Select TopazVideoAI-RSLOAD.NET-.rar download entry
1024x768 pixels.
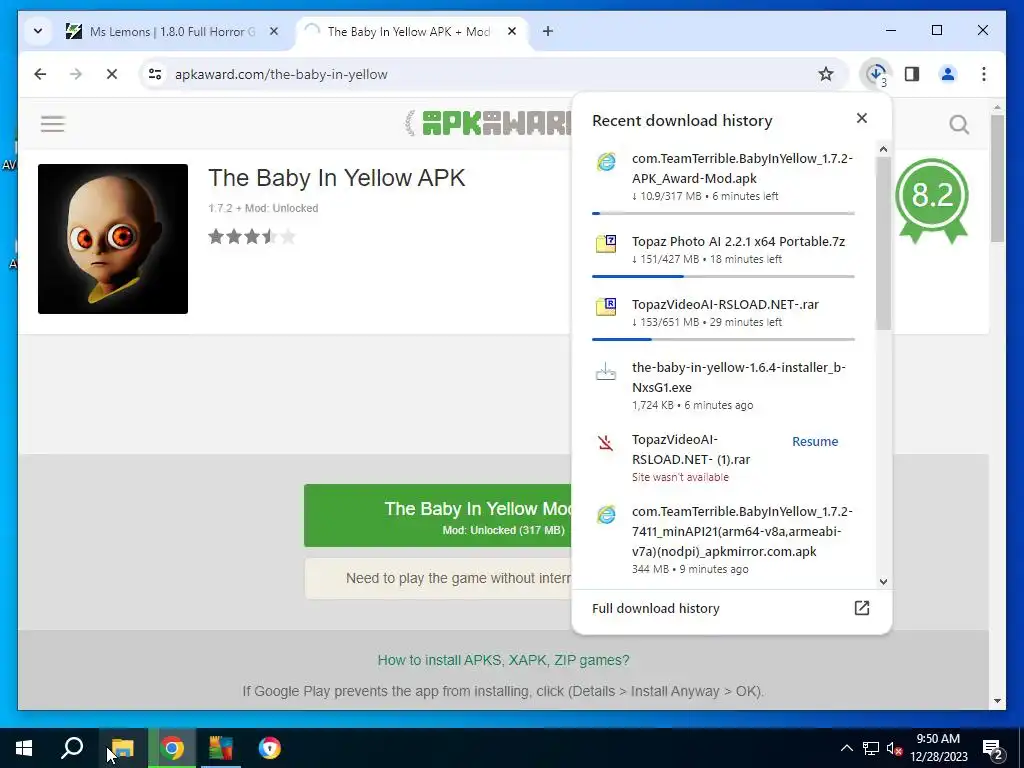724,312
